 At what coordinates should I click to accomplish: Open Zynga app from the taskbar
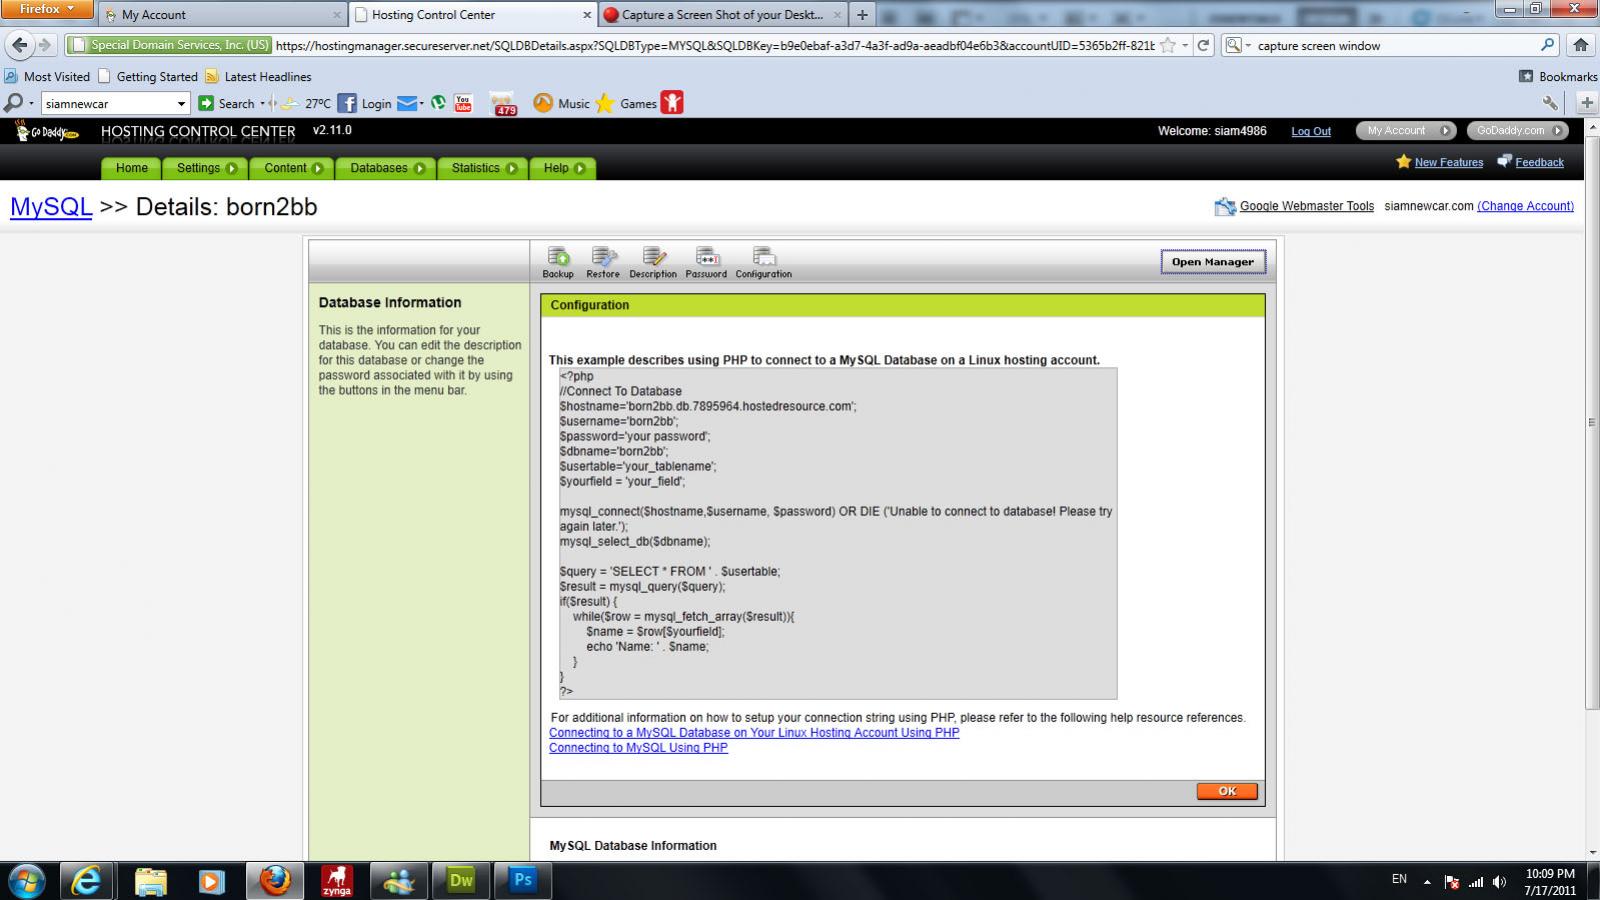click(x=336, y=880)
